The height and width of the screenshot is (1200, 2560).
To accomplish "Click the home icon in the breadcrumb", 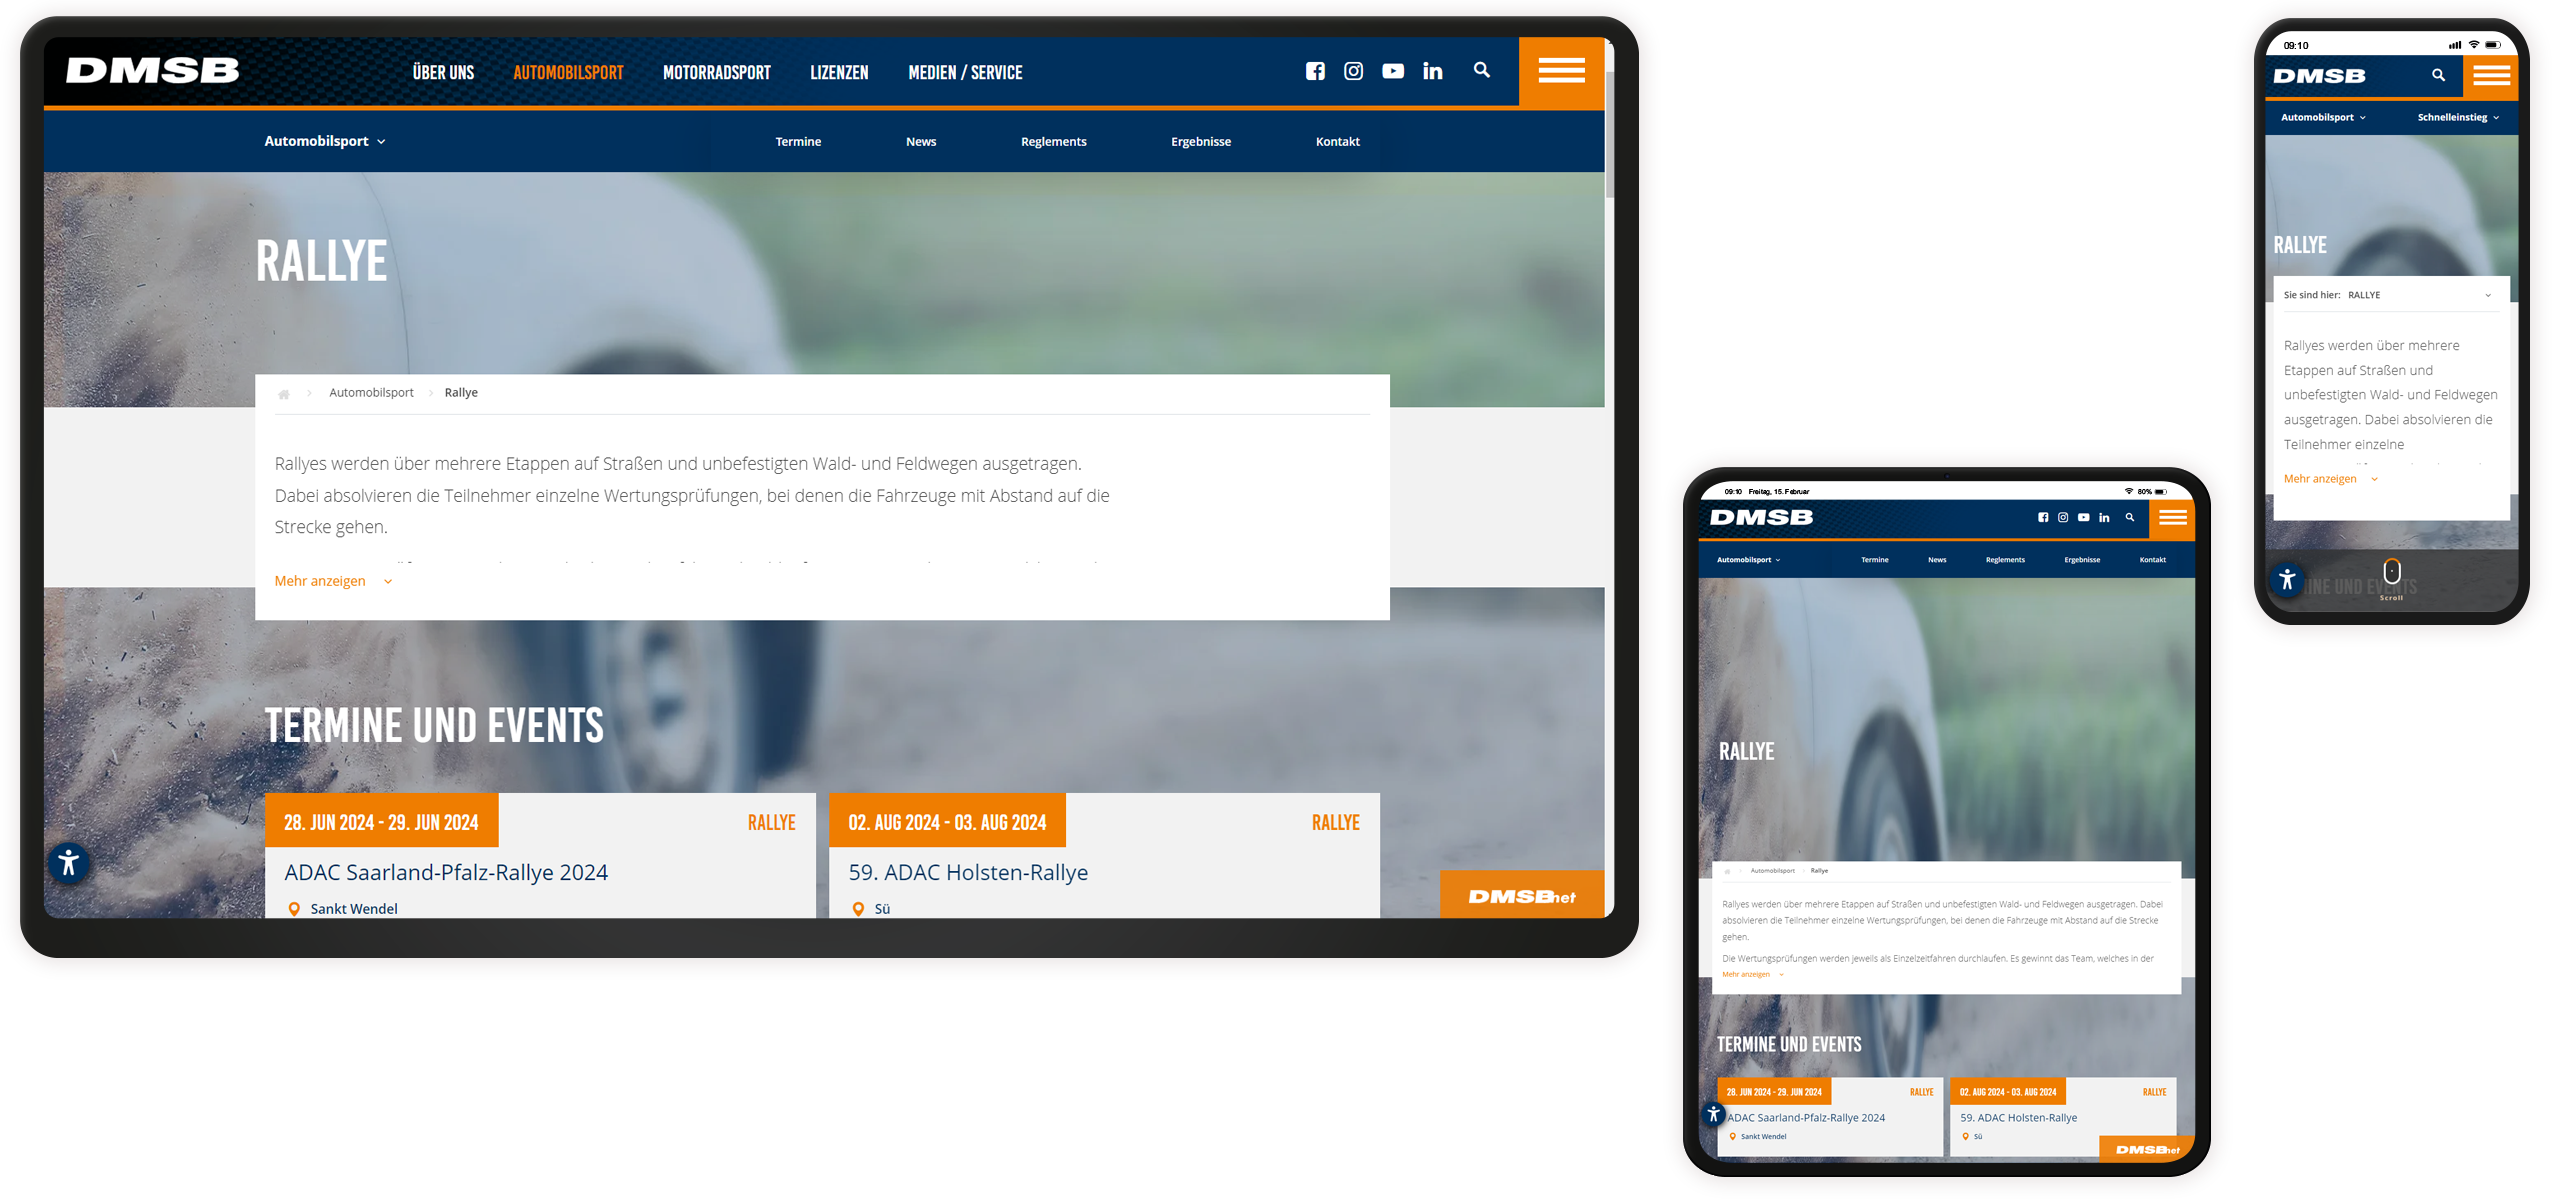I will (x=285, y=393).
